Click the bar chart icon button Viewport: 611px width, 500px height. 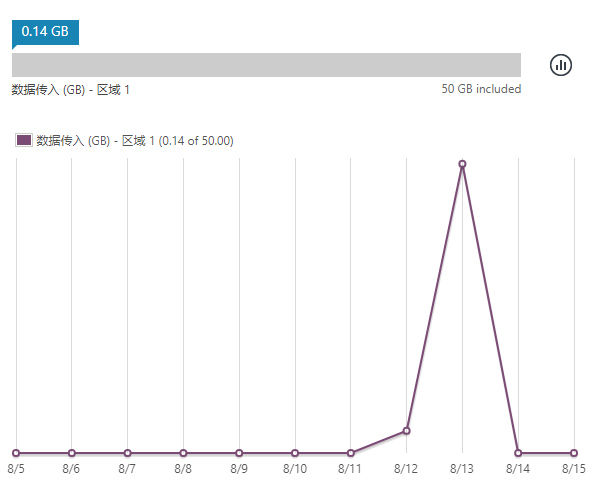click(561, 65)
